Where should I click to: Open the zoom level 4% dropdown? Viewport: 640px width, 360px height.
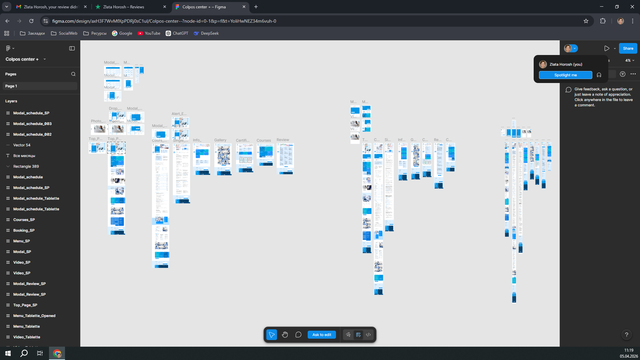tap(630, 60)
